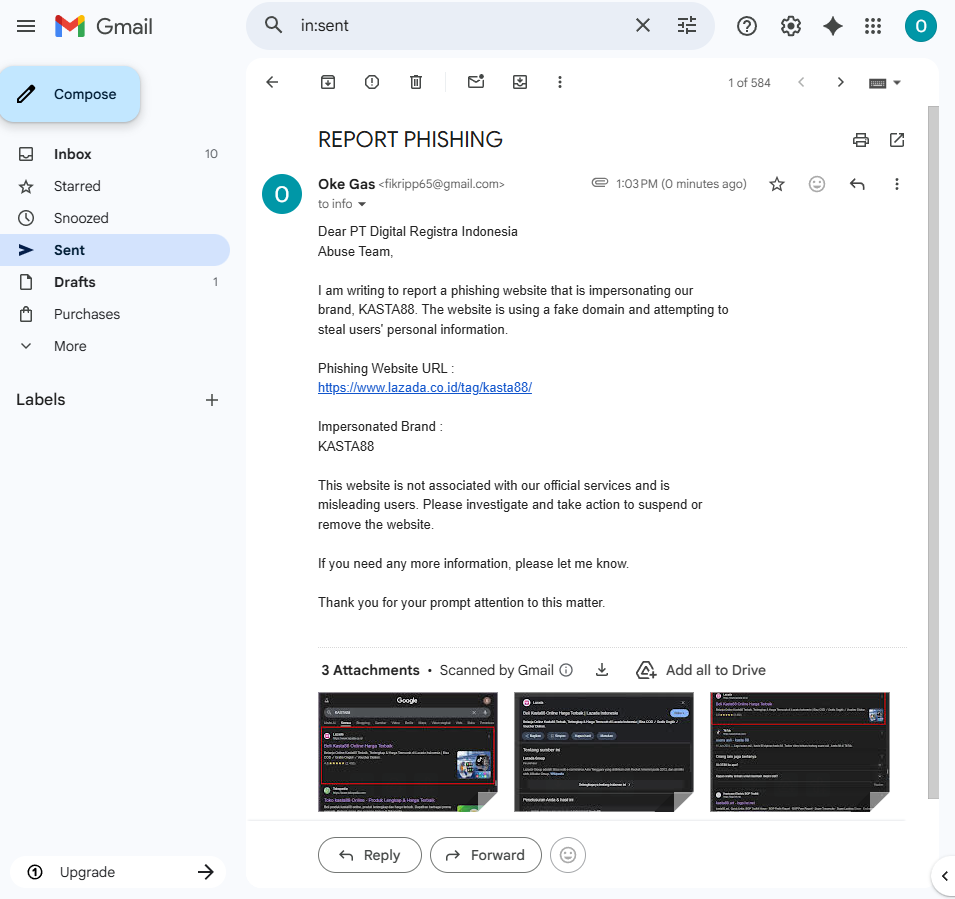This screenshot has width=955, height=899.
Task: Click the Compose button
Action: [x=70, y=94]
